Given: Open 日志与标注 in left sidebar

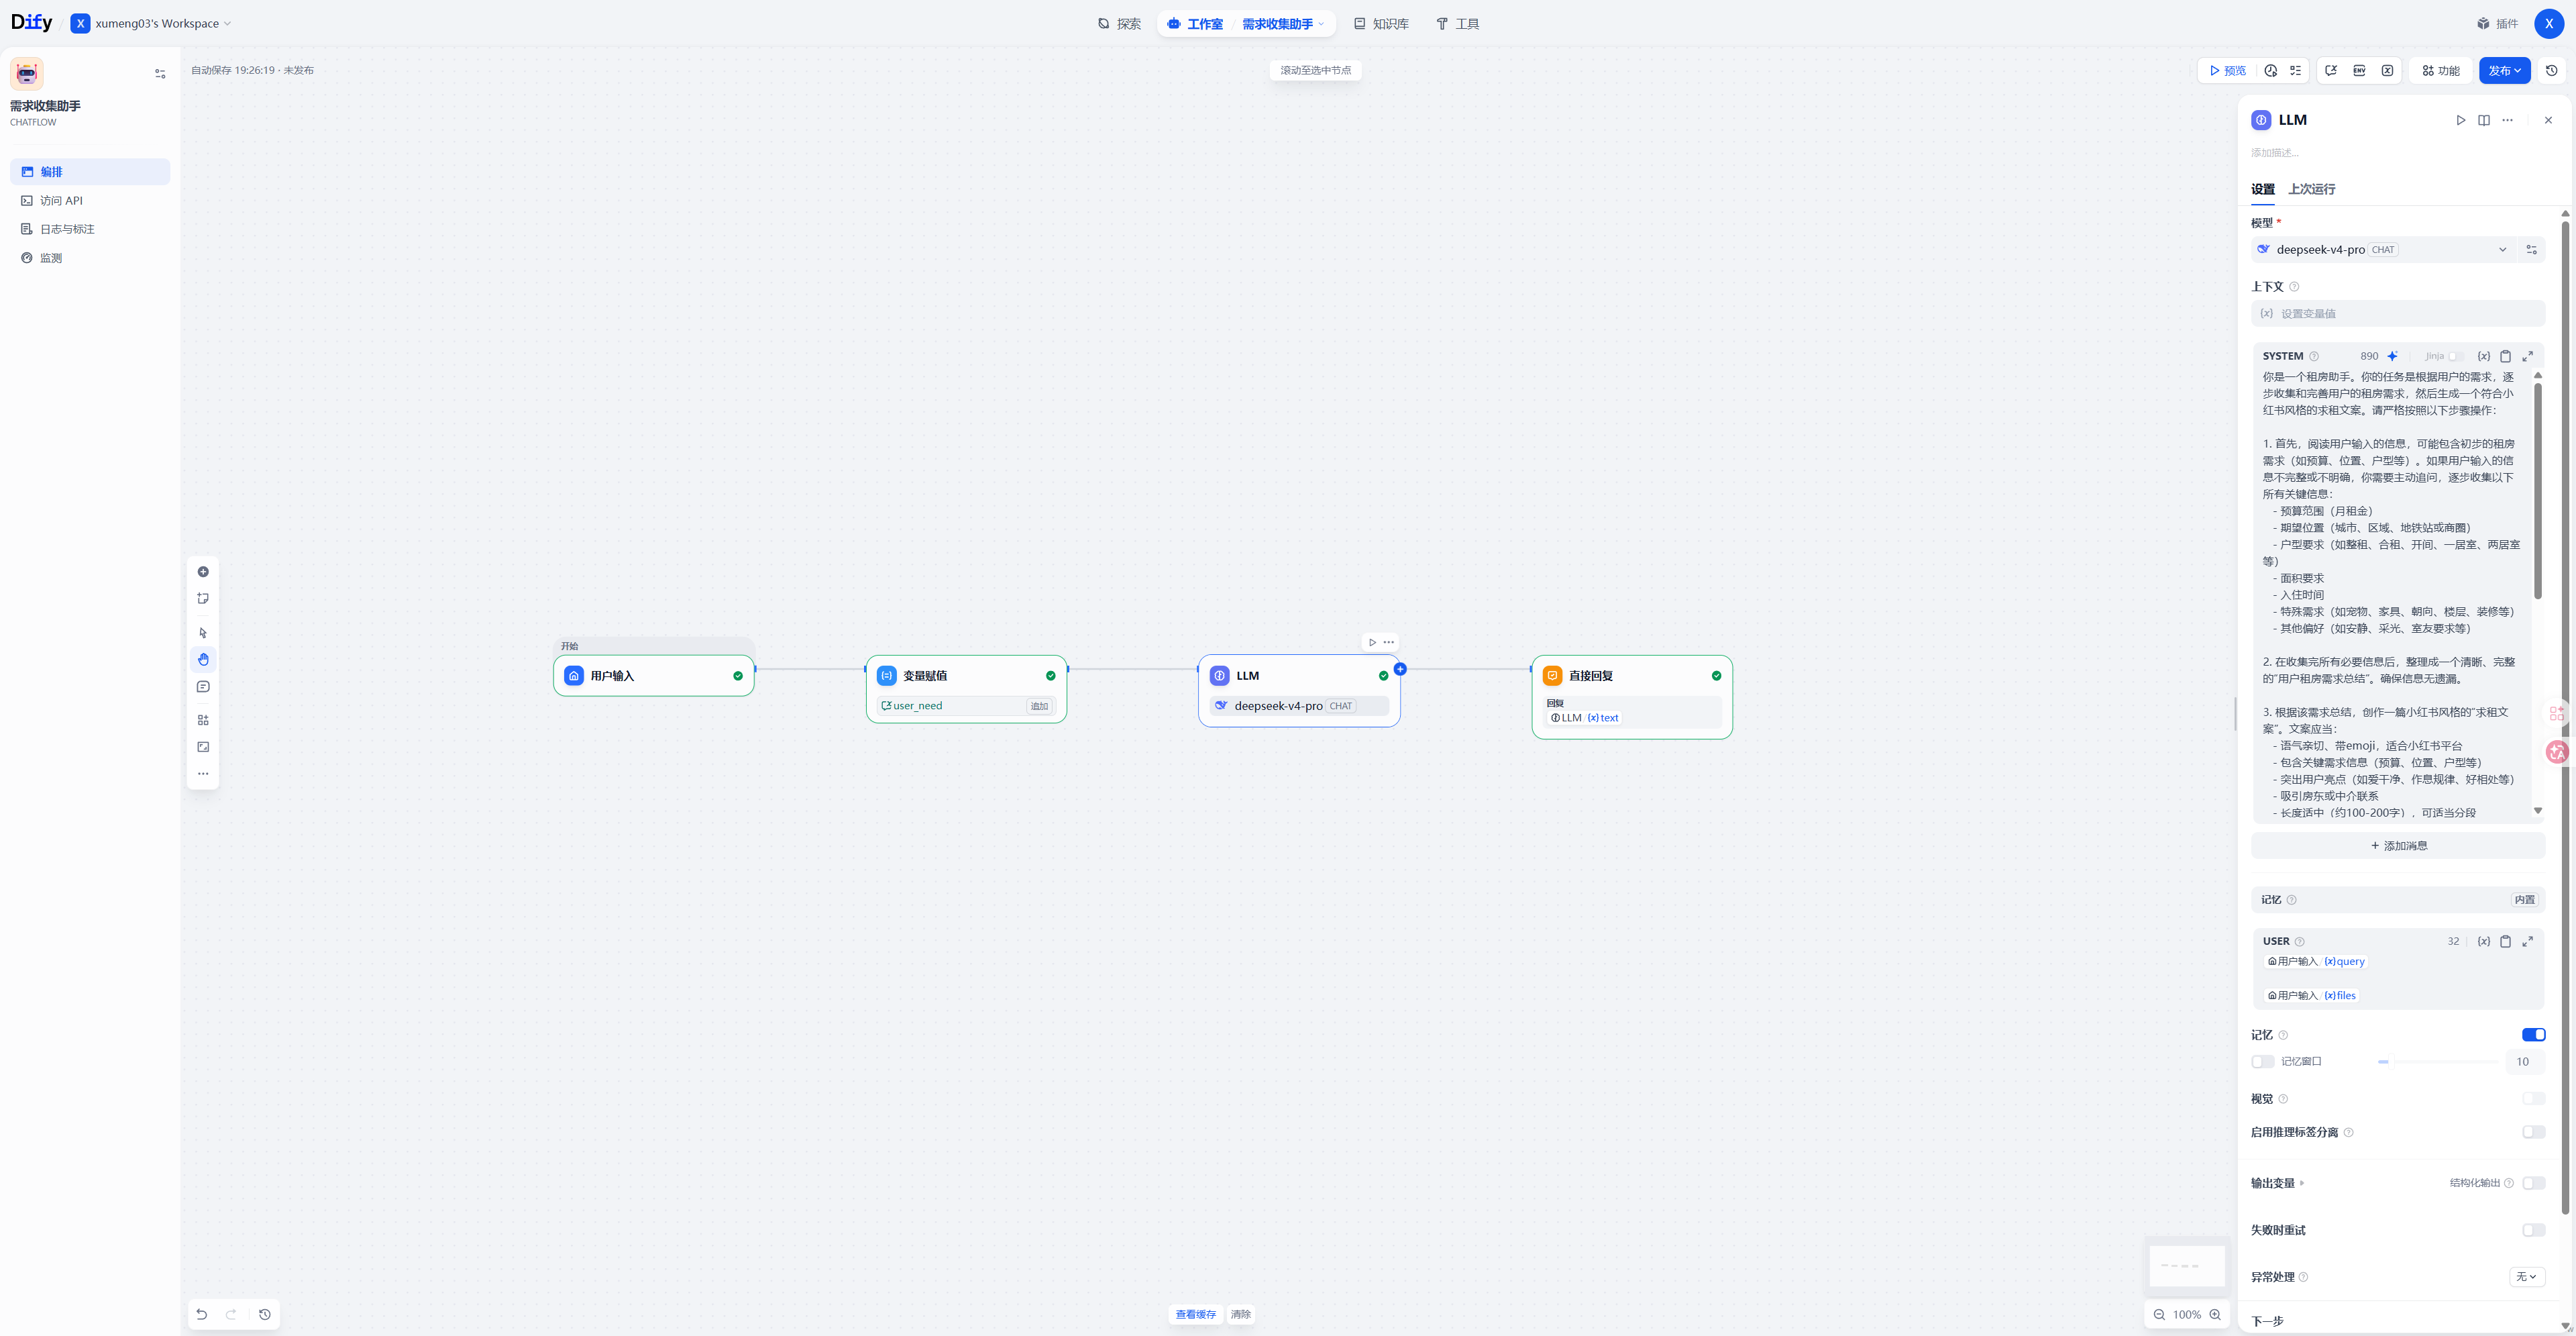Looking at the screenshot, I should pos(90,229).
